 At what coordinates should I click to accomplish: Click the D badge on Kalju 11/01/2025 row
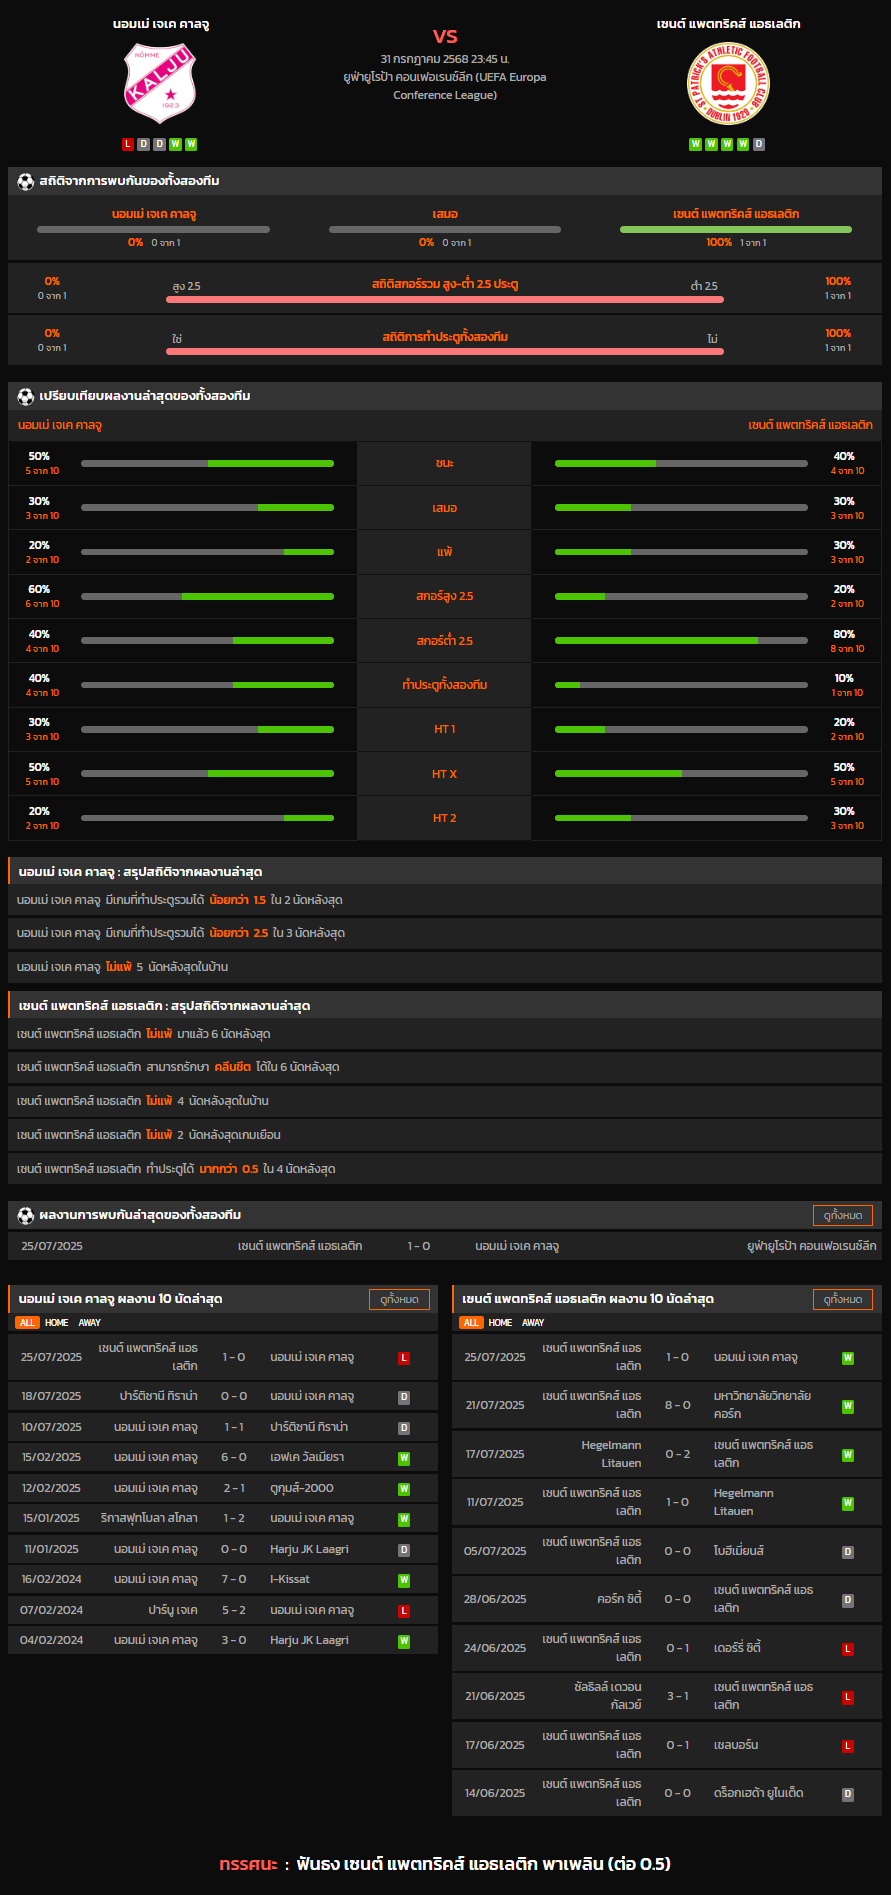pos(404,1550)
